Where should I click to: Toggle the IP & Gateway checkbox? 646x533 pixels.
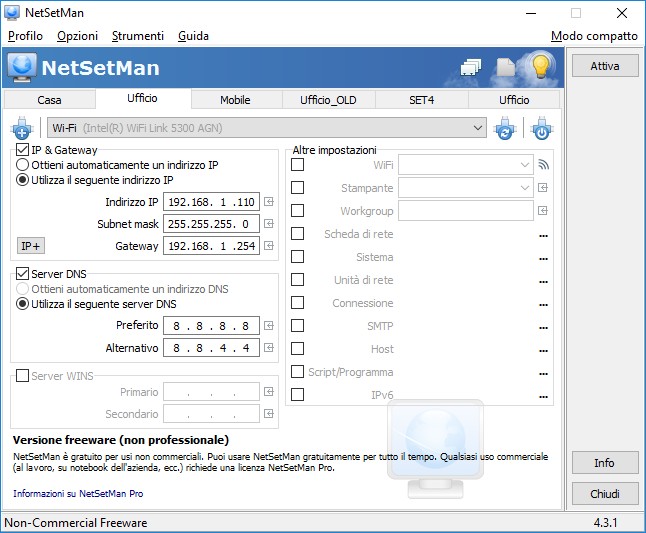click(22, 150)
